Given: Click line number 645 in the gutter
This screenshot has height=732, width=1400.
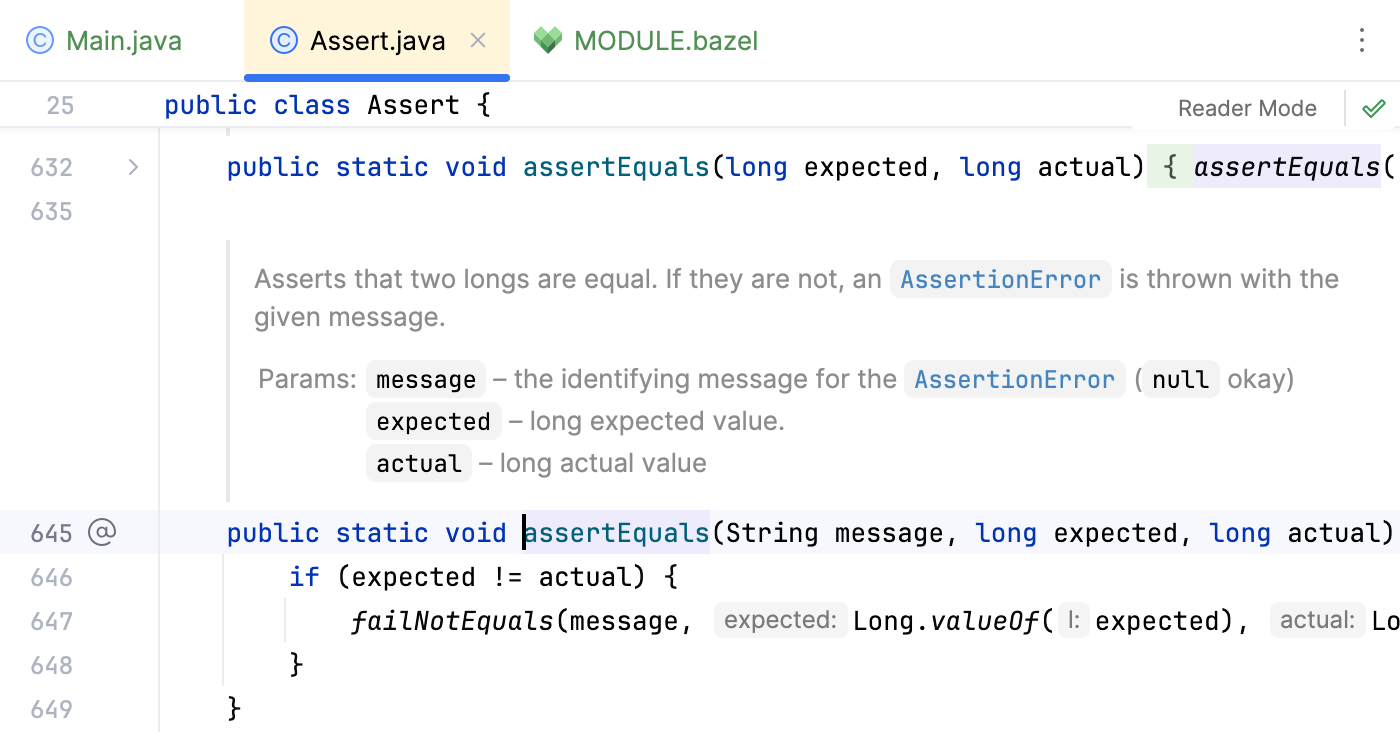Looking at the screenshot, I should click(51, 532).
